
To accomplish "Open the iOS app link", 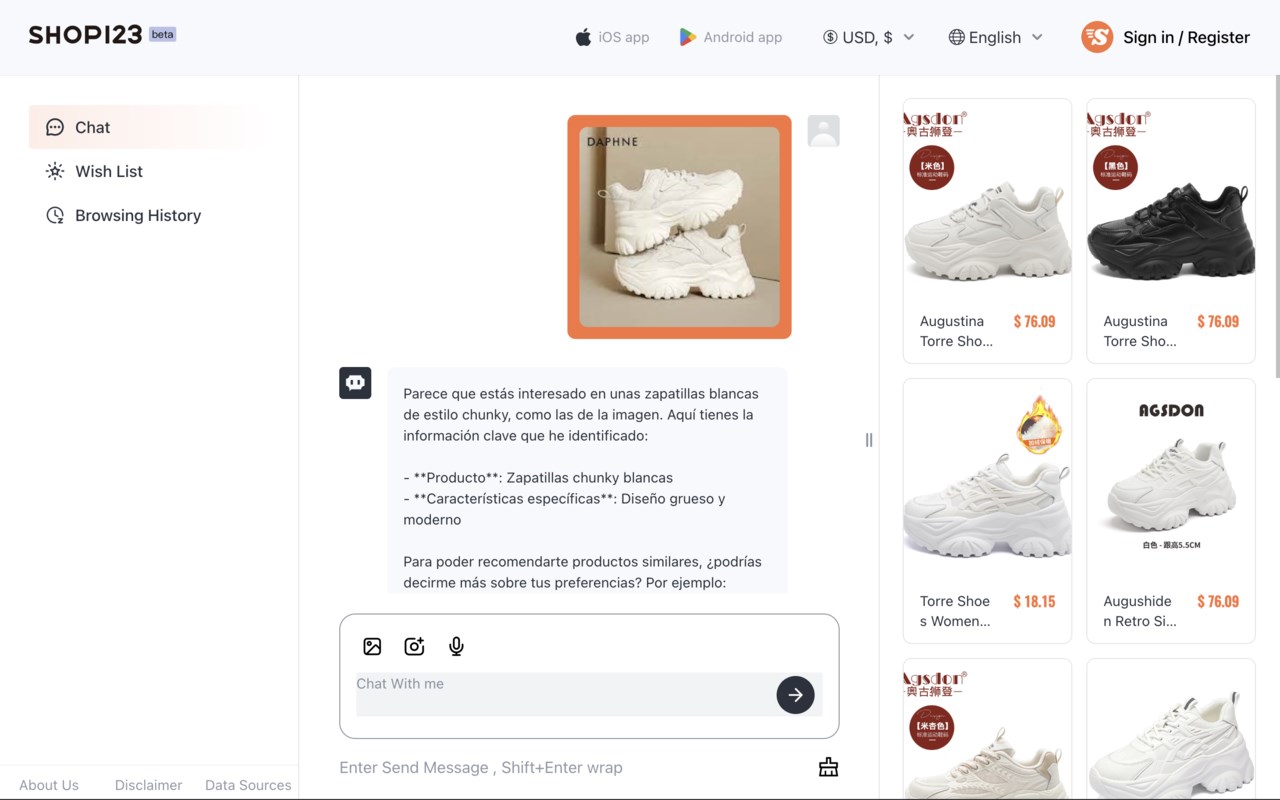I will click(612, 37).
